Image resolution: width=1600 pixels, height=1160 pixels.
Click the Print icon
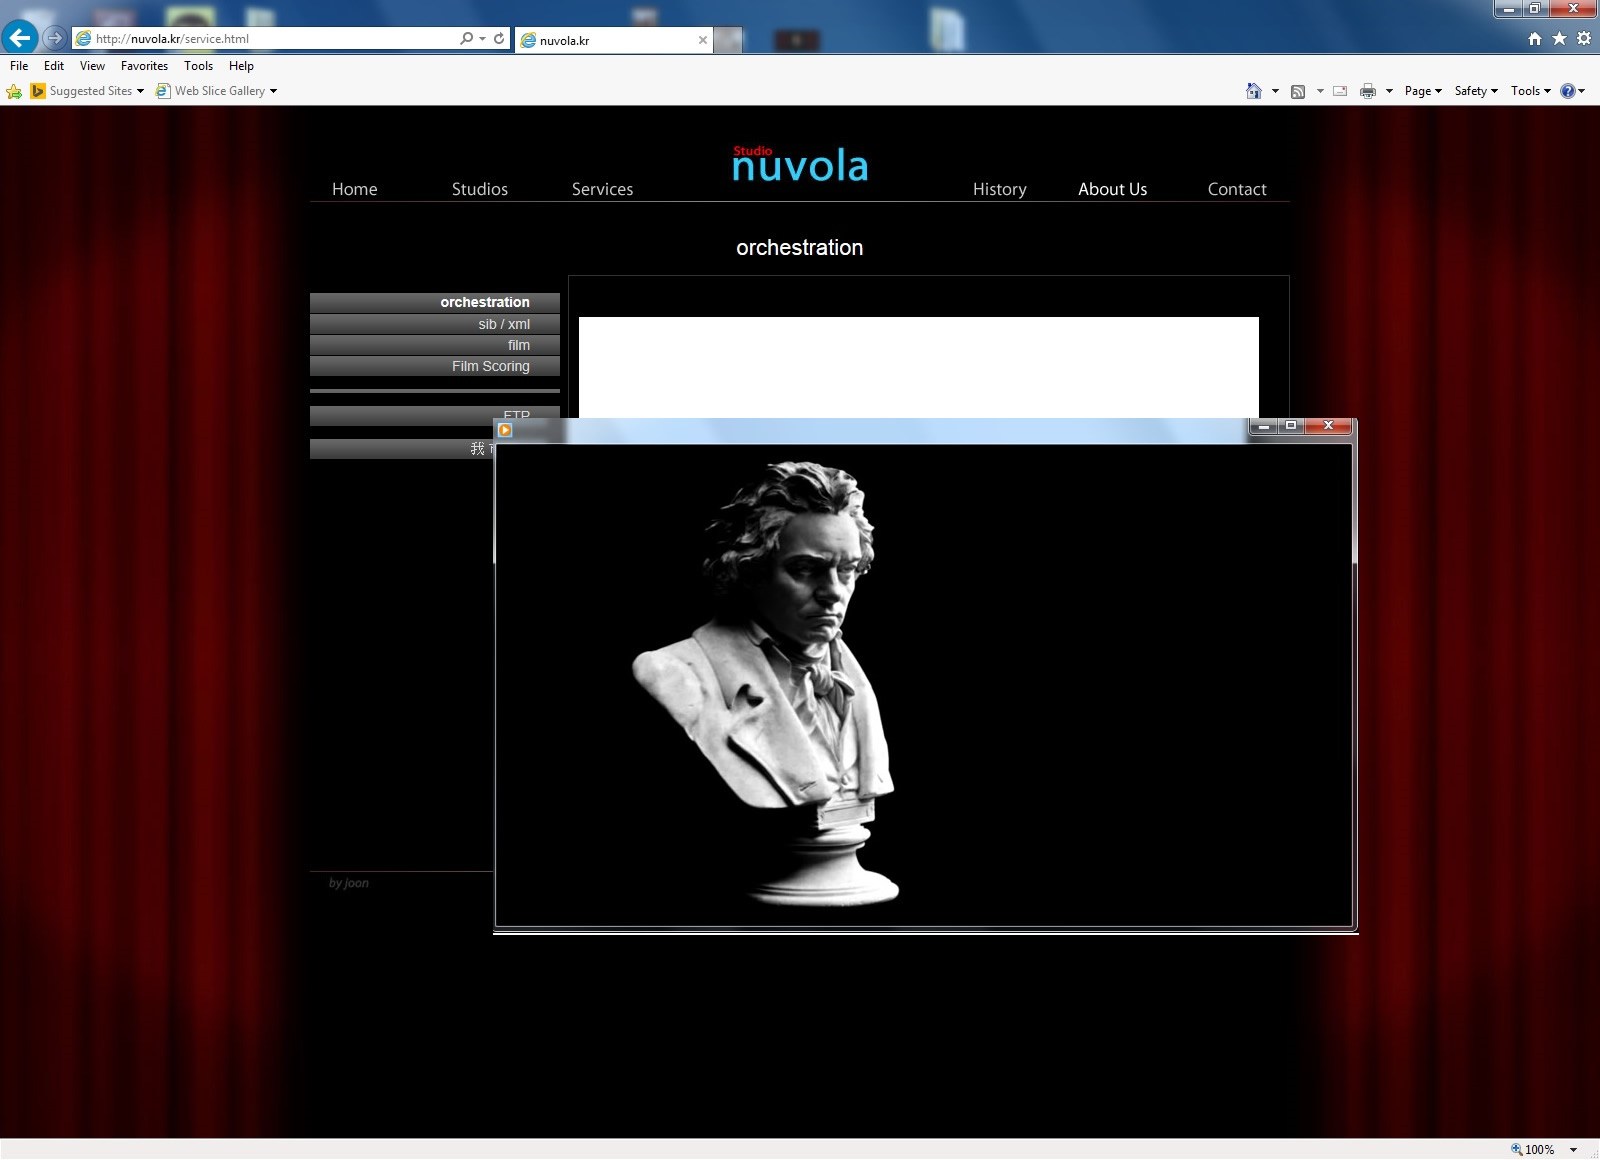click(1368, 91)
